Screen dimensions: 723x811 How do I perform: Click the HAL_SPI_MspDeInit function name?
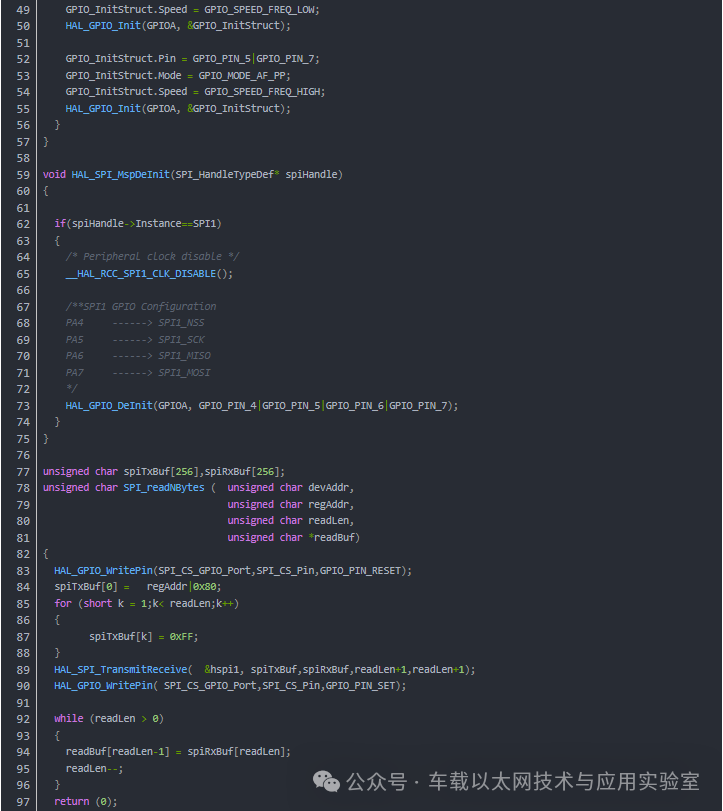tap(120, 175)
